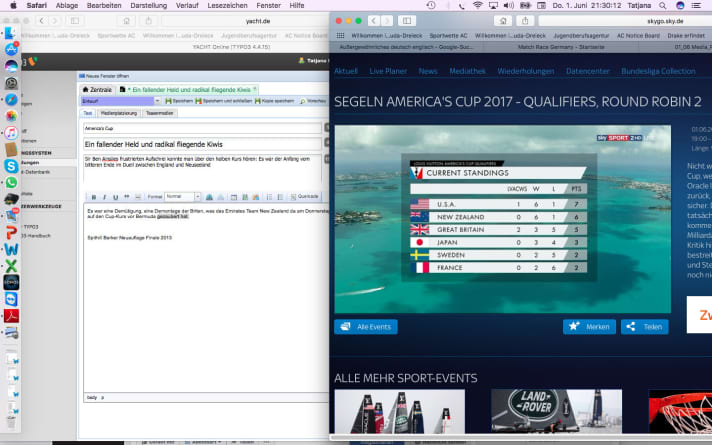
Task: Click home button in skygo Safari window
Action: tap(503, 21)
